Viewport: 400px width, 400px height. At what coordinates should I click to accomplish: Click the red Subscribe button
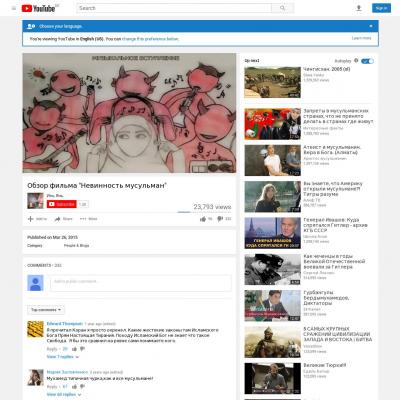62,204
